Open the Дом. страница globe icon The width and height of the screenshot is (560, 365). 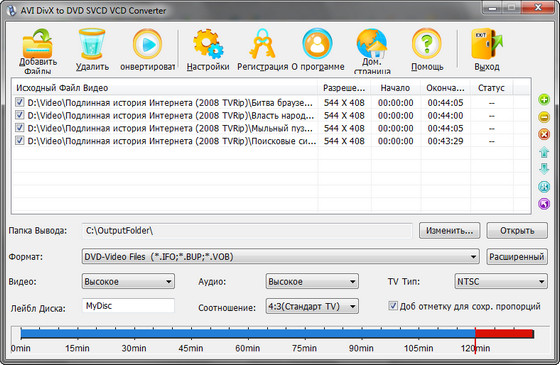pyautogui.click(x=372, y=43)
